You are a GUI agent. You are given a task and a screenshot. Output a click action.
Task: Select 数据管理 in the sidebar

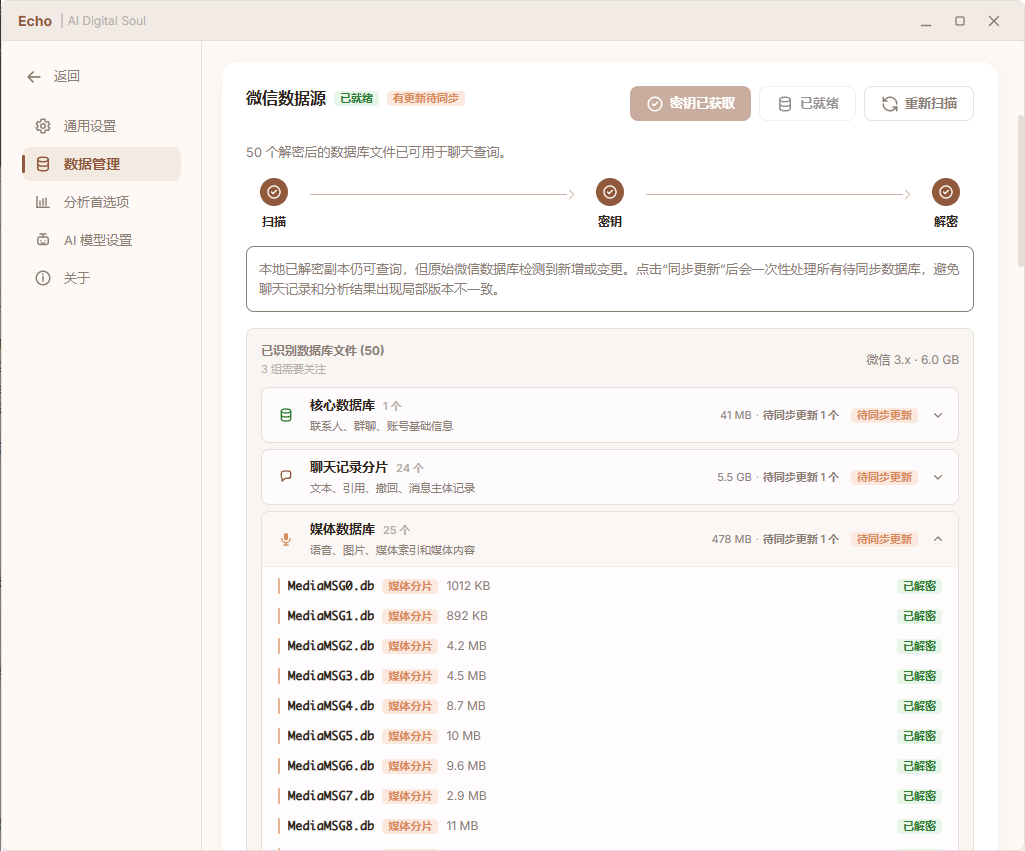coord(101,164)
